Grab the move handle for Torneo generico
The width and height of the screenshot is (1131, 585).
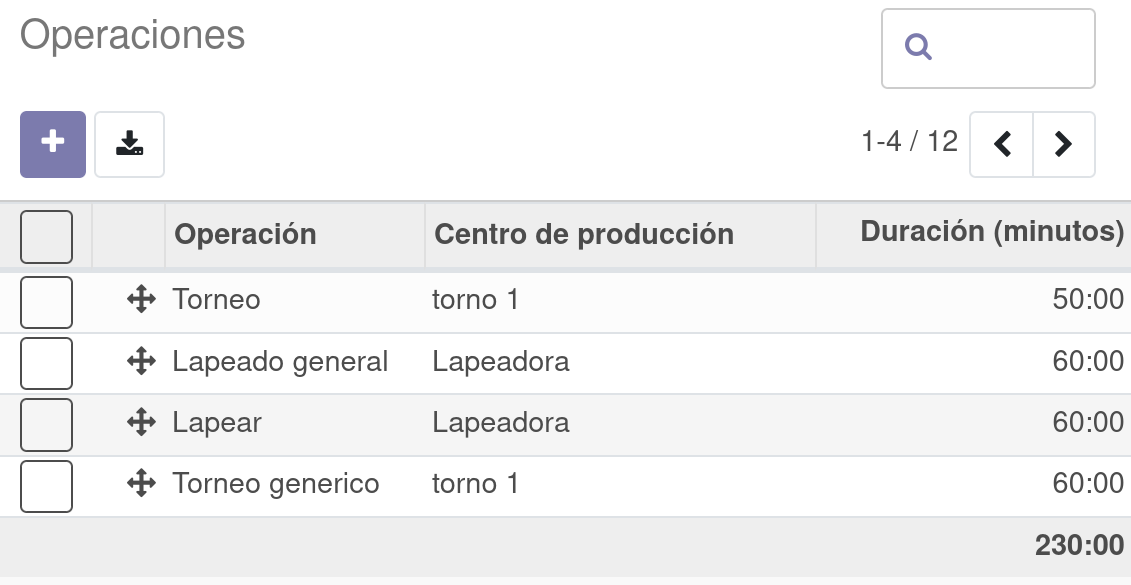(141, 483)
